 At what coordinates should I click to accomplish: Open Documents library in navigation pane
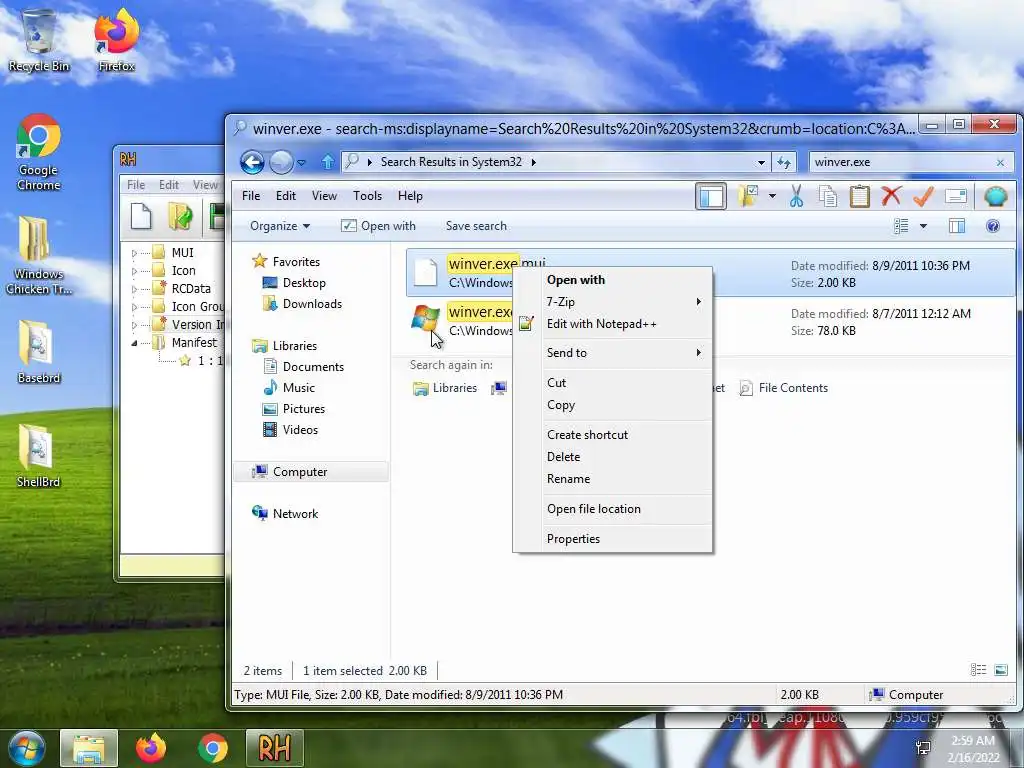(303, 366)
